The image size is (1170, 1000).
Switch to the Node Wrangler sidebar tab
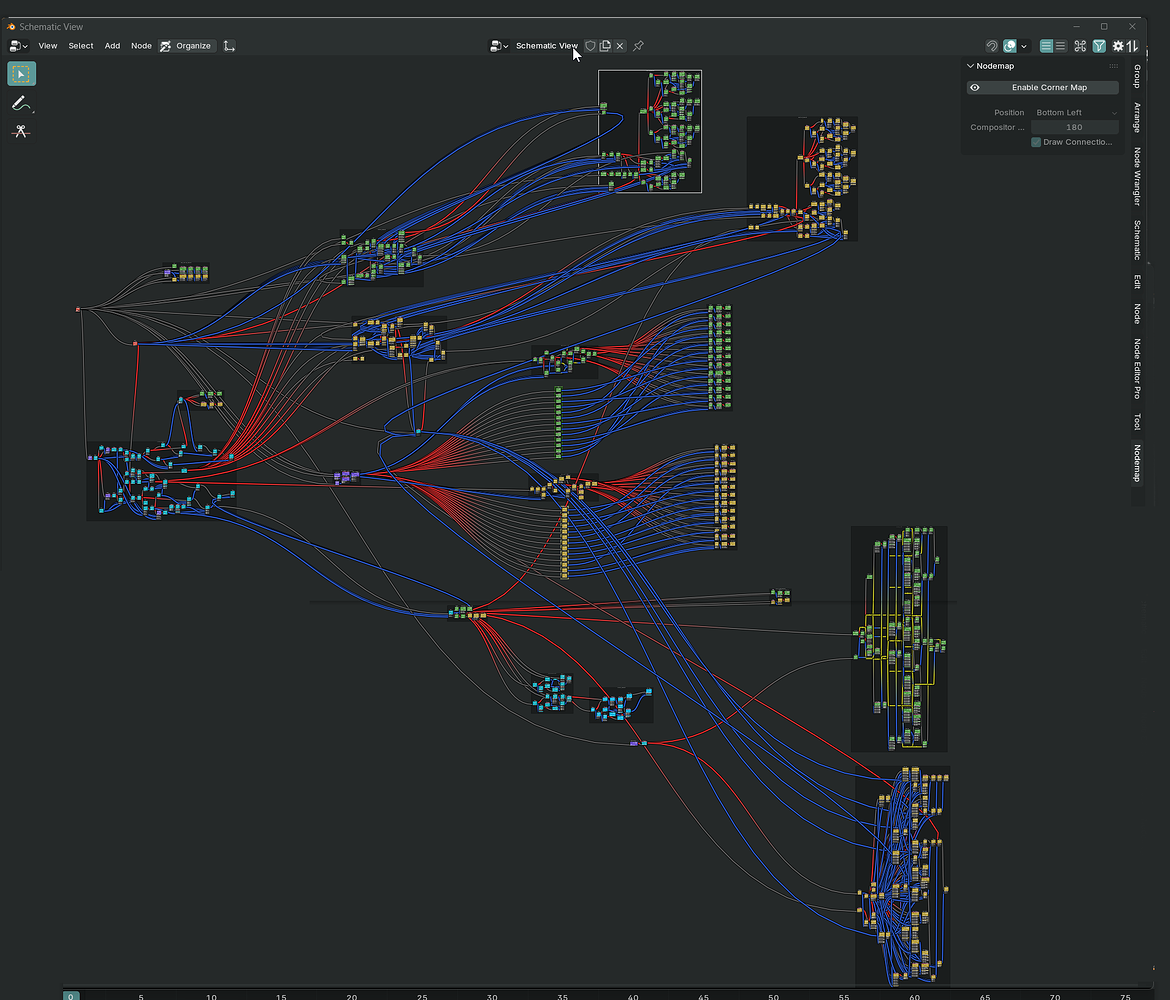coord(1137,176)
